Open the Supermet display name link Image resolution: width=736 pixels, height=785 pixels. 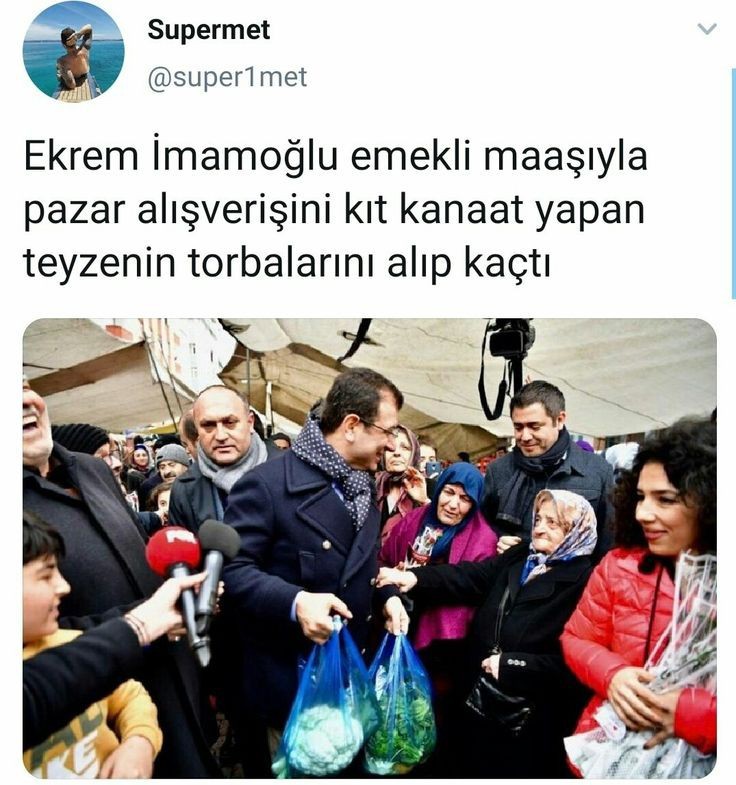tap(209, 30)
